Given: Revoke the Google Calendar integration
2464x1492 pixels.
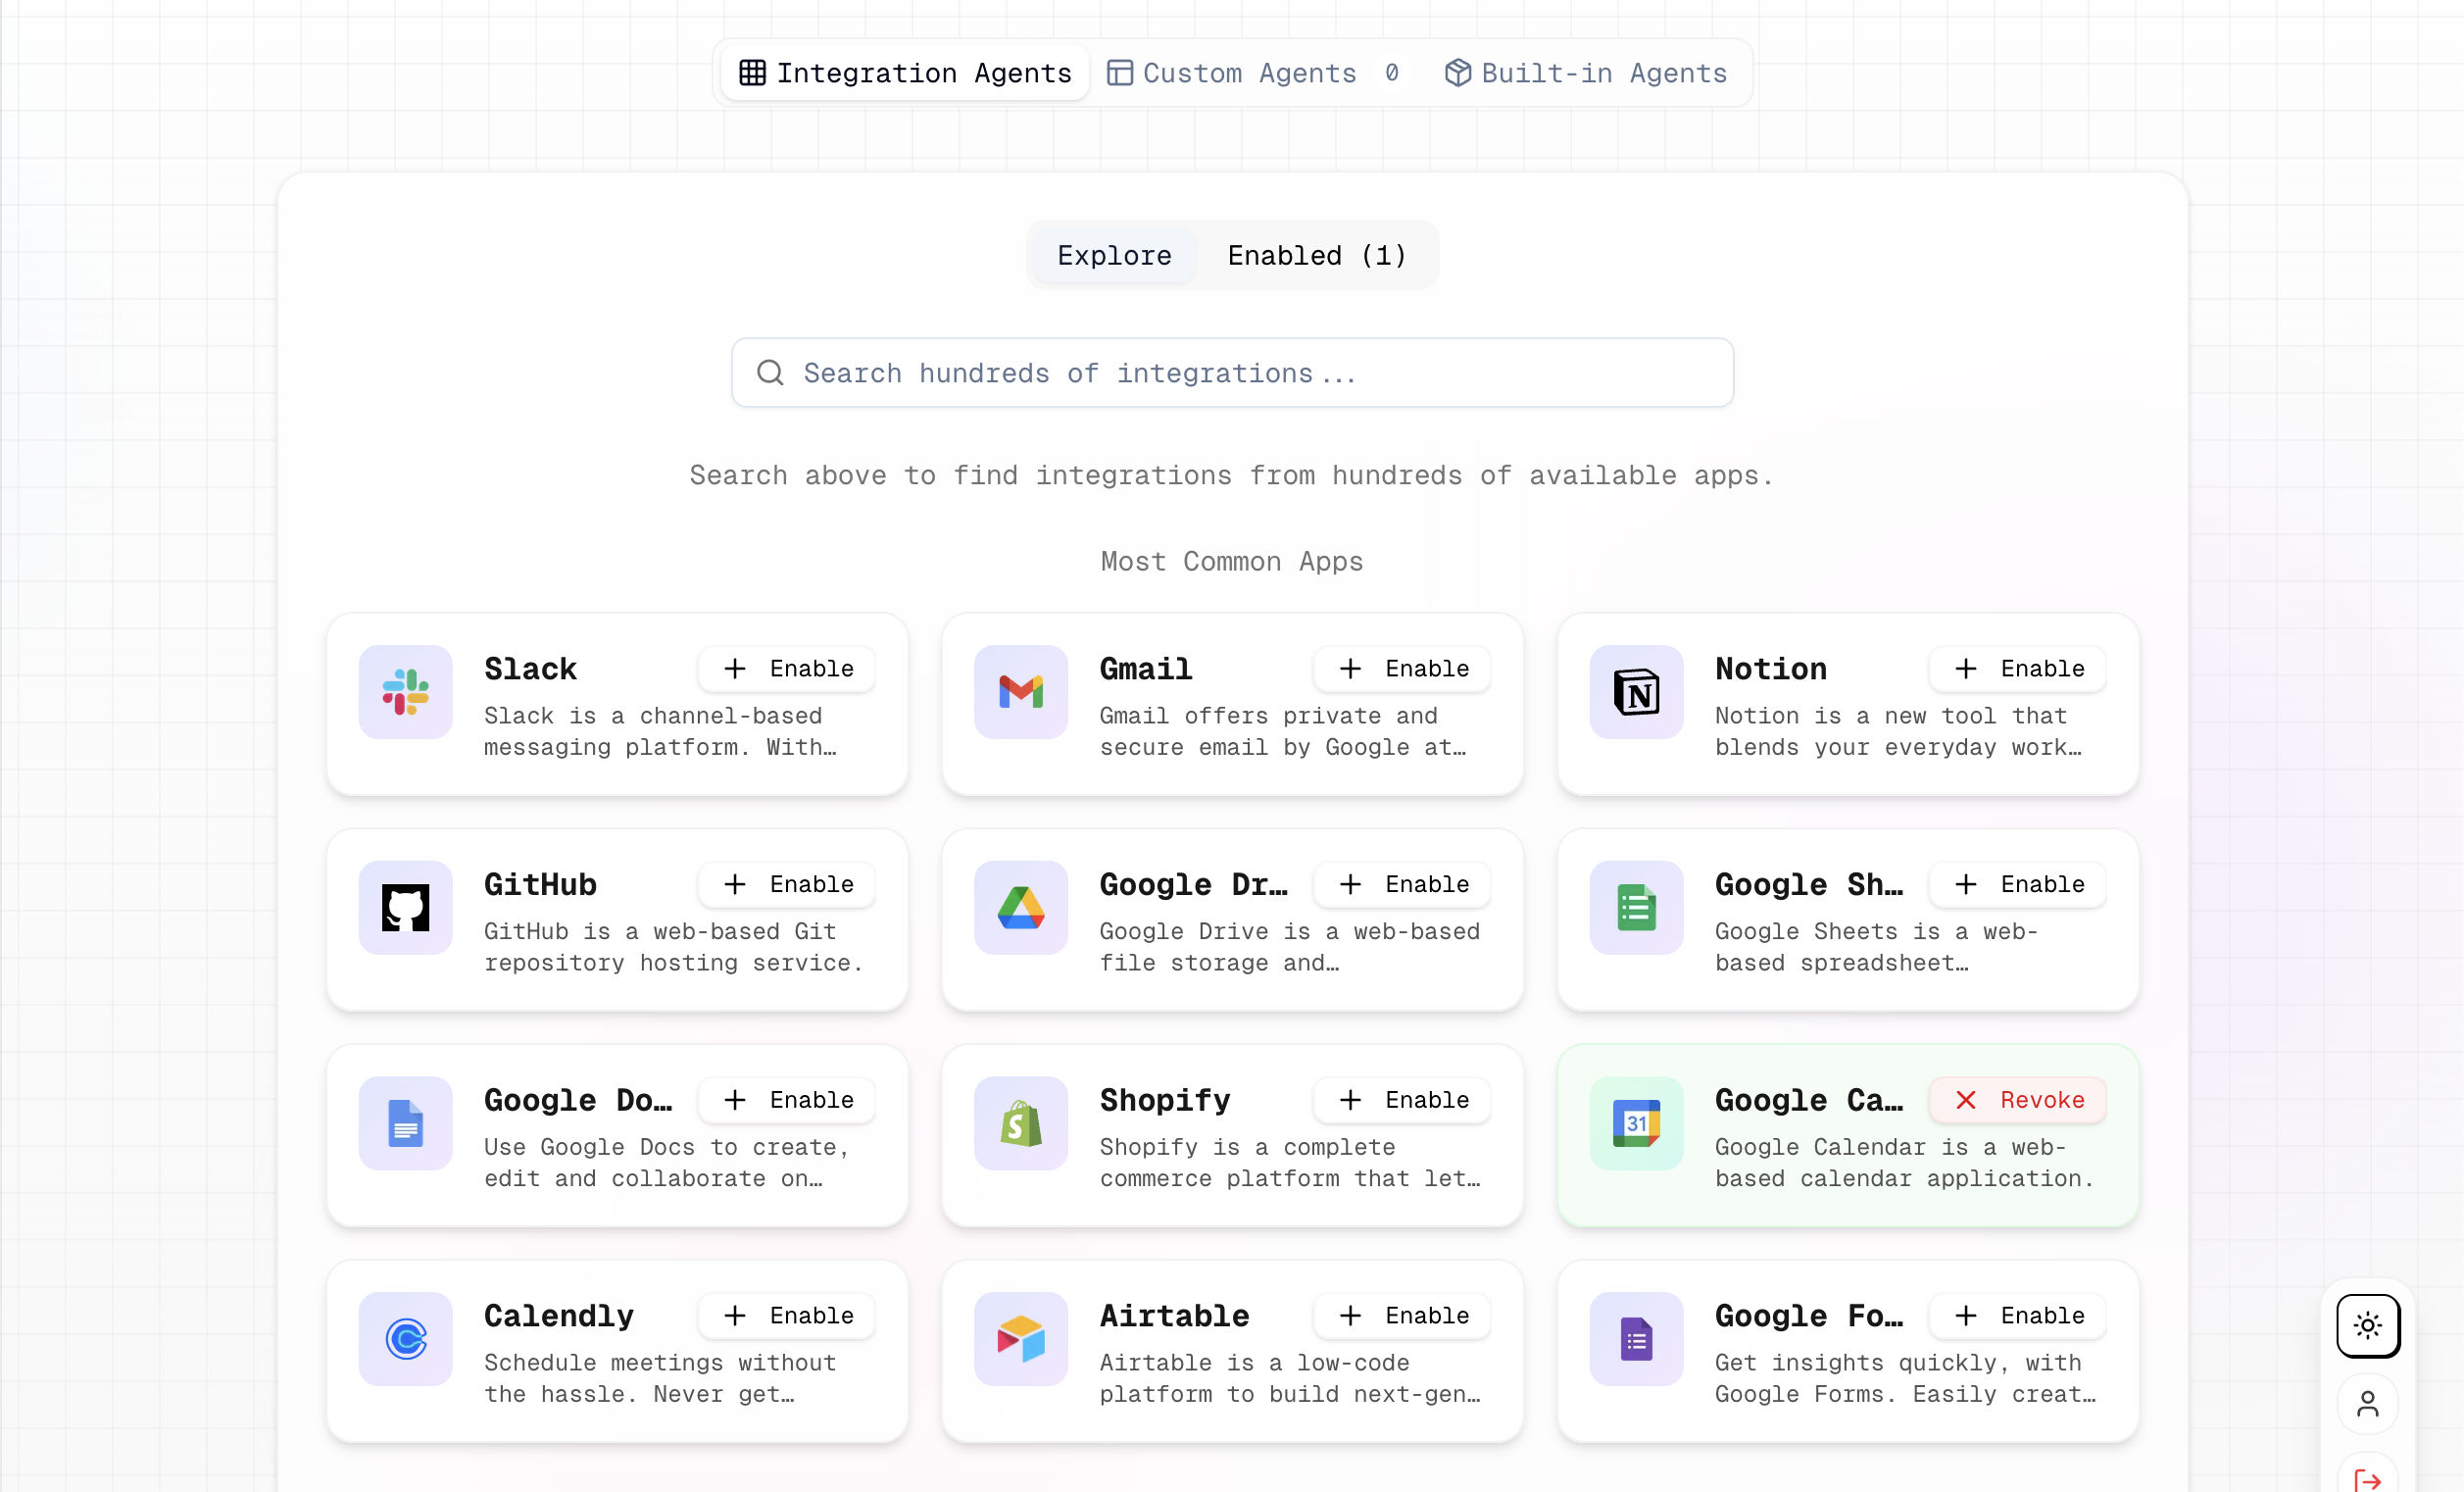Looking at the screenshot, I should [x=2018, y=1100].
